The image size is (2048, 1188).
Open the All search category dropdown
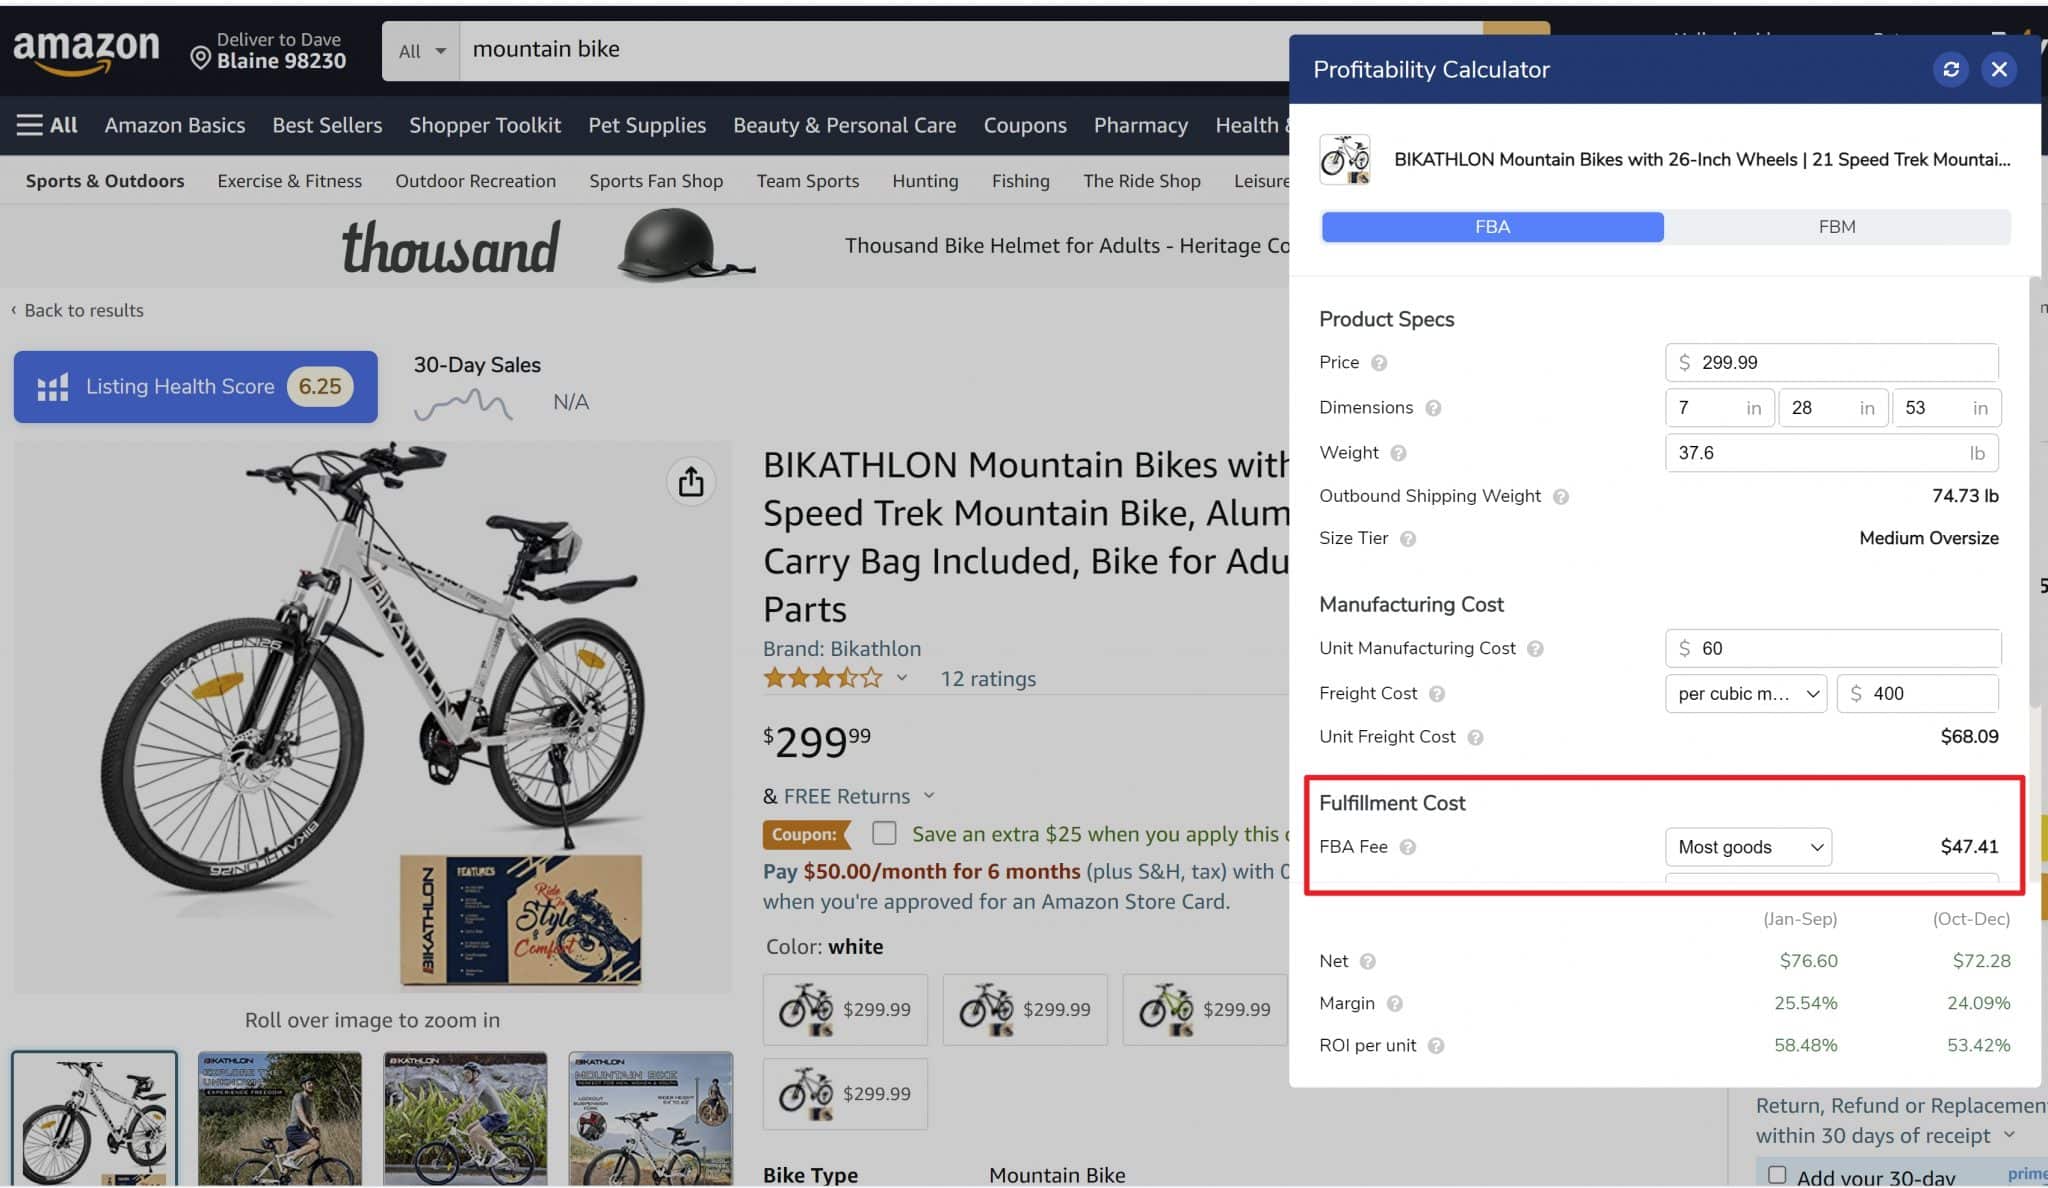[421, 50]
